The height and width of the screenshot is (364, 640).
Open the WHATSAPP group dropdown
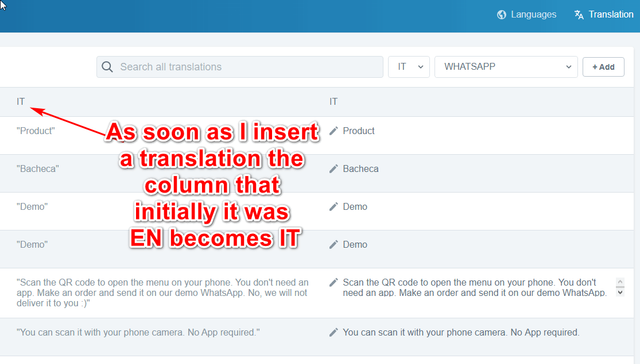pos(506,67)
